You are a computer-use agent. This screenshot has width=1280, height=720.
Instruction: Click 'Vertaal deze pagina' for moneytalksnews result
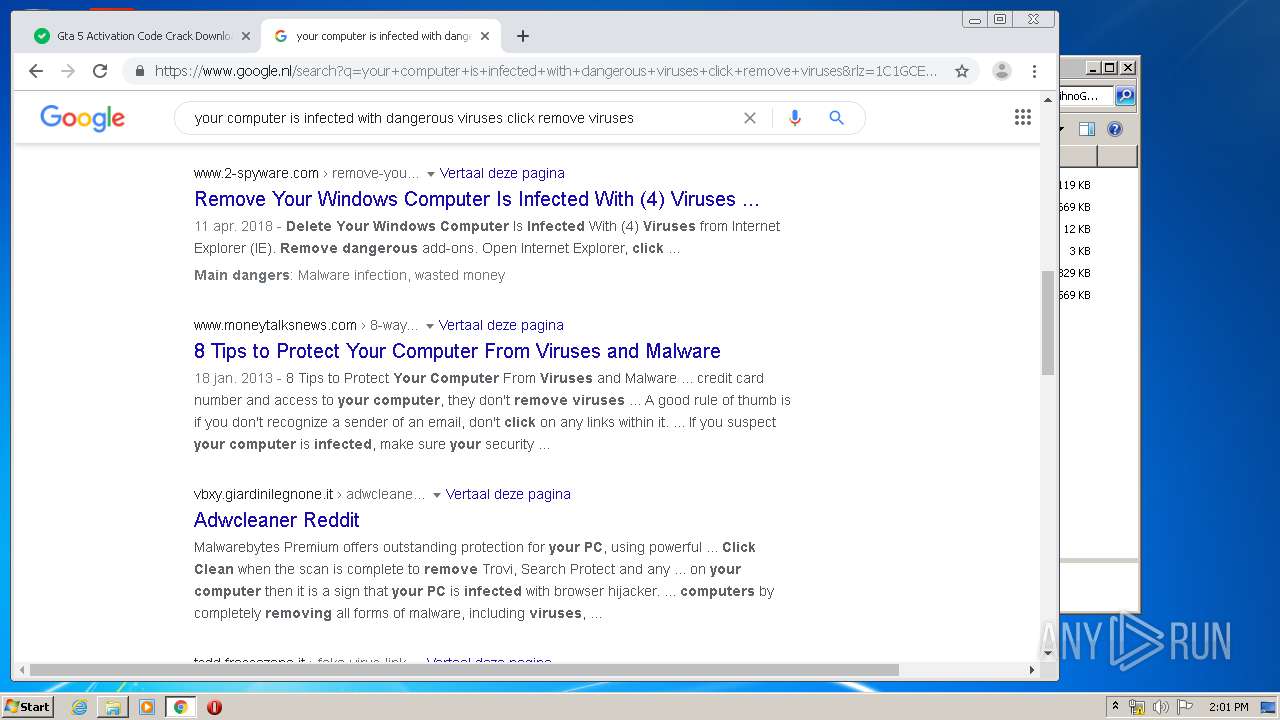point(501,325)
